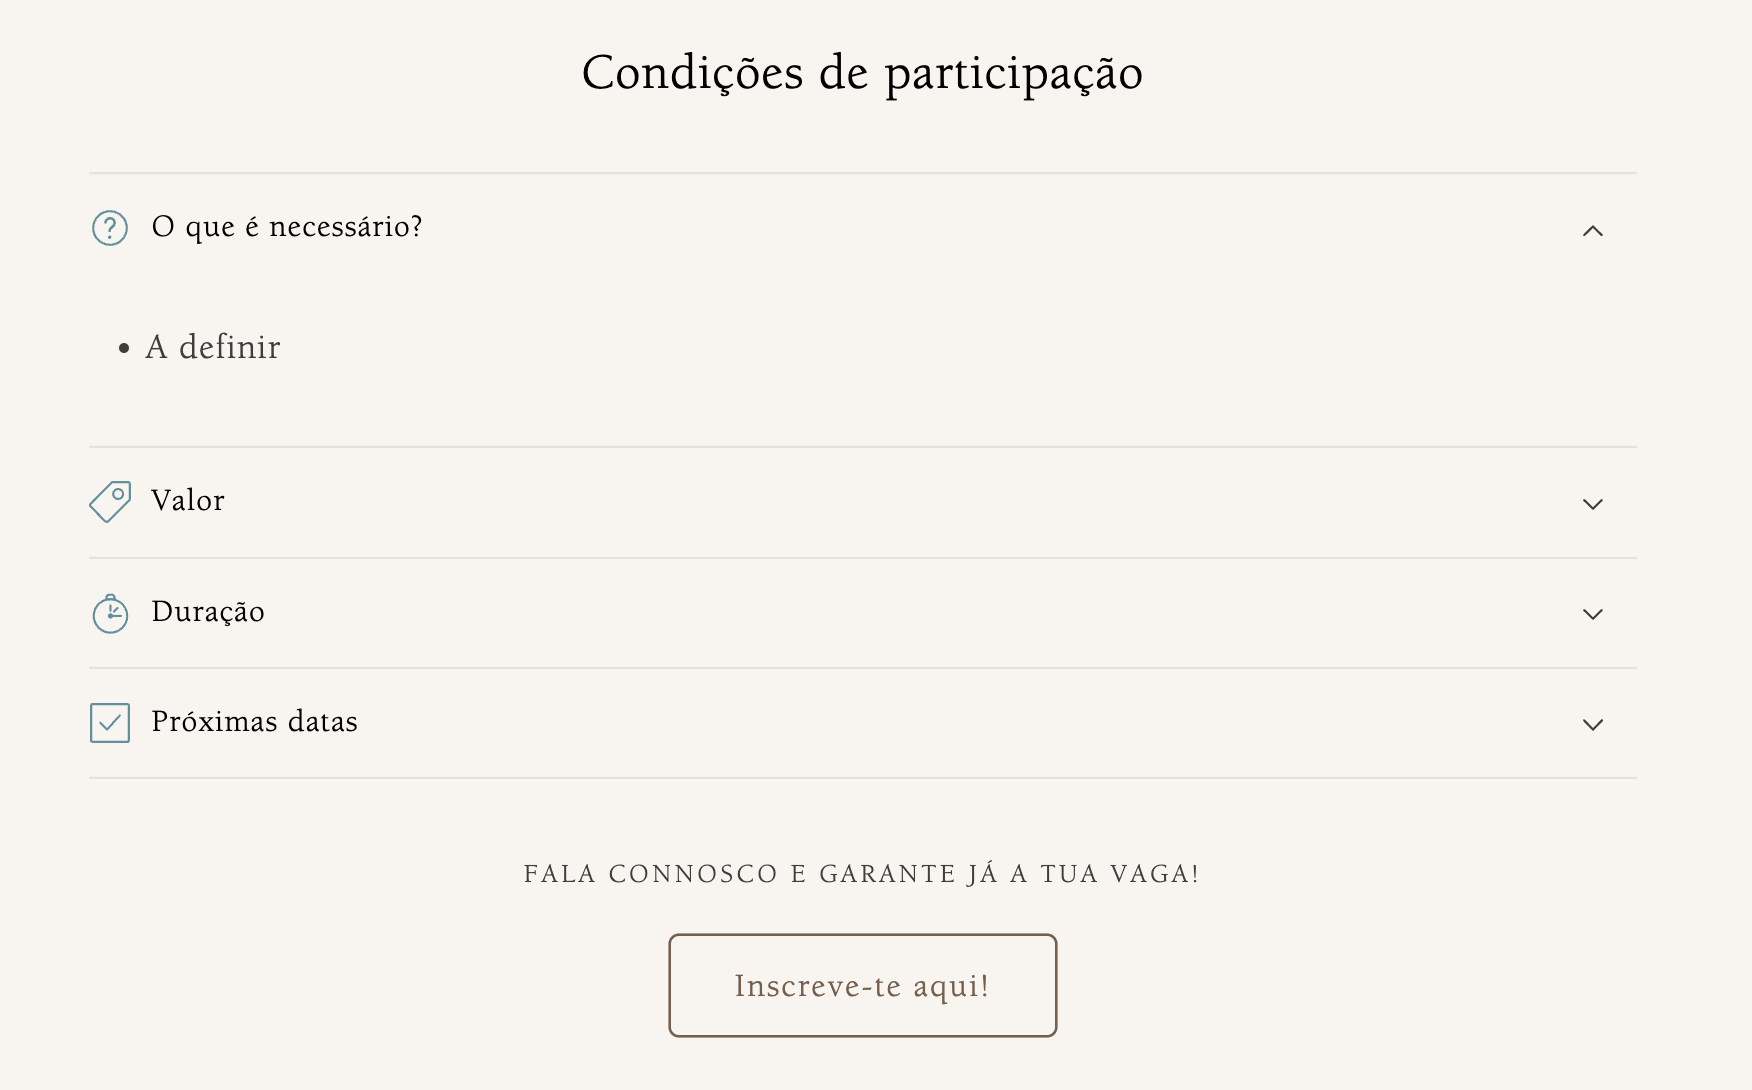Click the stopwatch icon beside Duração
Screen dimensions: 1752x1090
(110, 613)
